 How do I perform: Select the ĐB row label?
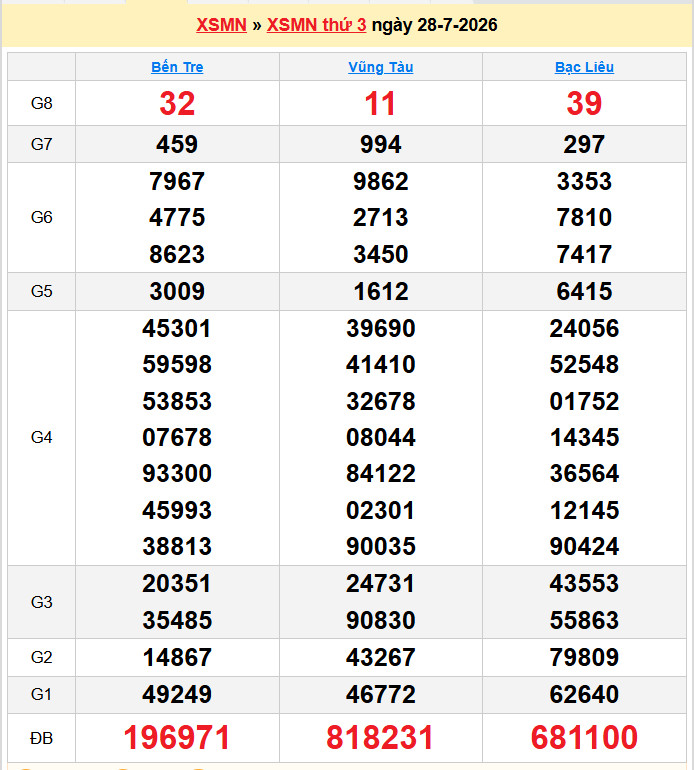coord(41,738)
